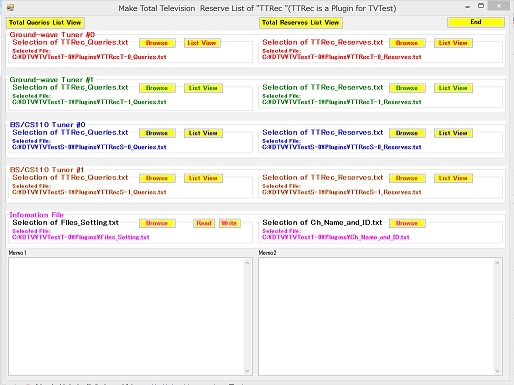Browse for the Ch_Name_and_ID.txt file

coord(407,223)
